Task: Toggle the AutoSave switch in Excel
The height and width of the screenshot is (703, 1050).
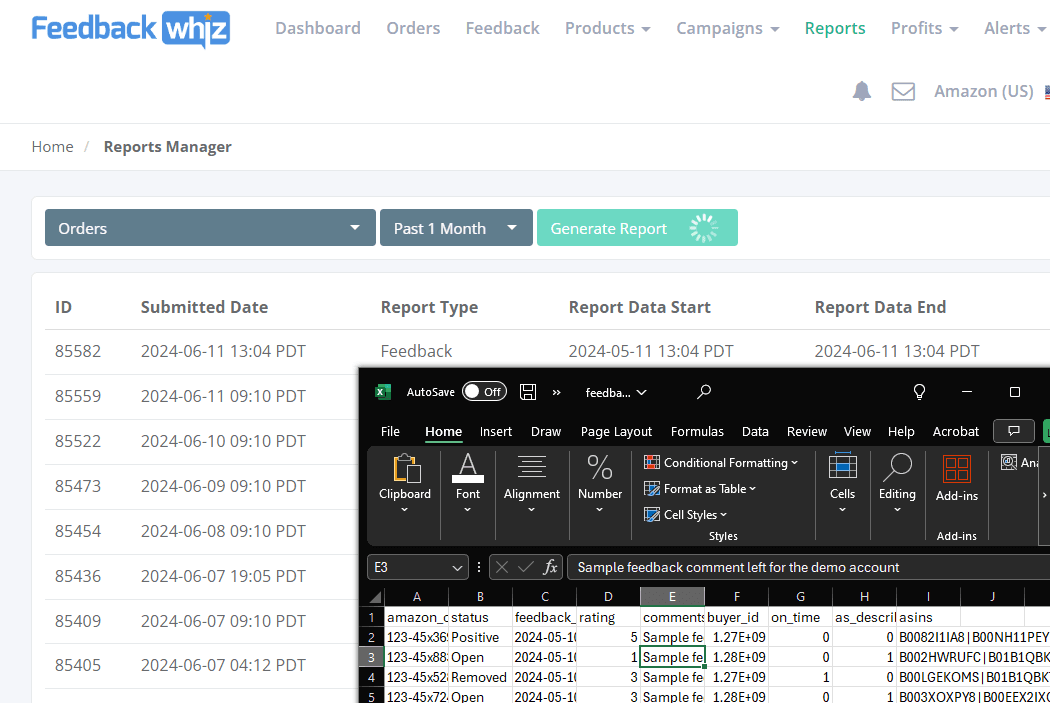Action: 484,392
